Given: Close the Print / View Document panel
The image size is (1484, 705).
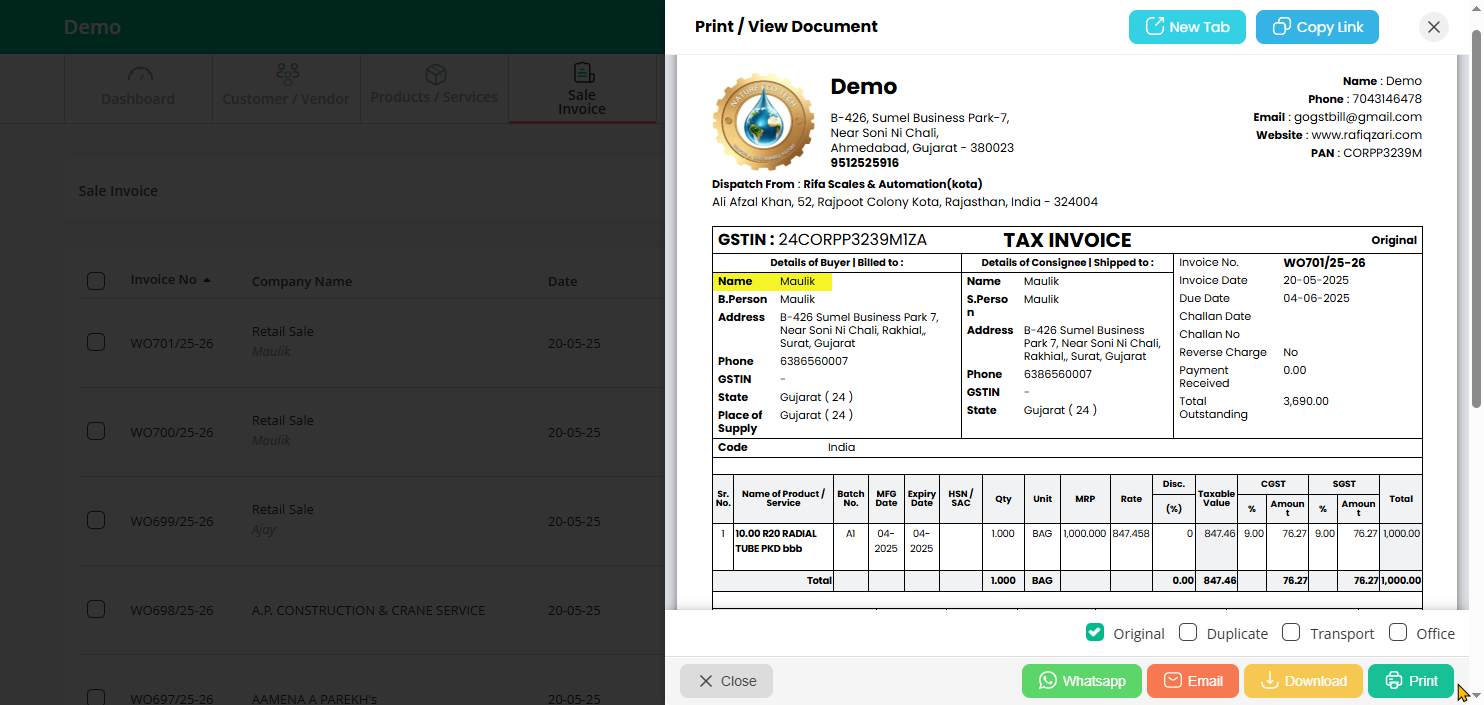Looking at the screenshot, I should click(x=1433, y=27).
